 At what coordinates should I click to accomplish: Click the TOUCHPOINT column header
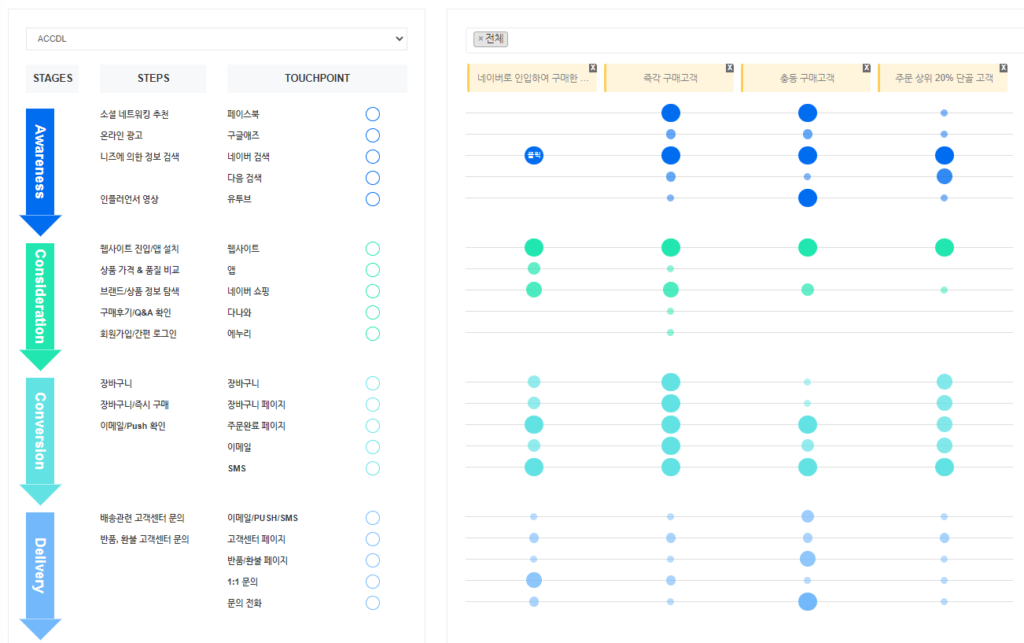coord(317,78)
